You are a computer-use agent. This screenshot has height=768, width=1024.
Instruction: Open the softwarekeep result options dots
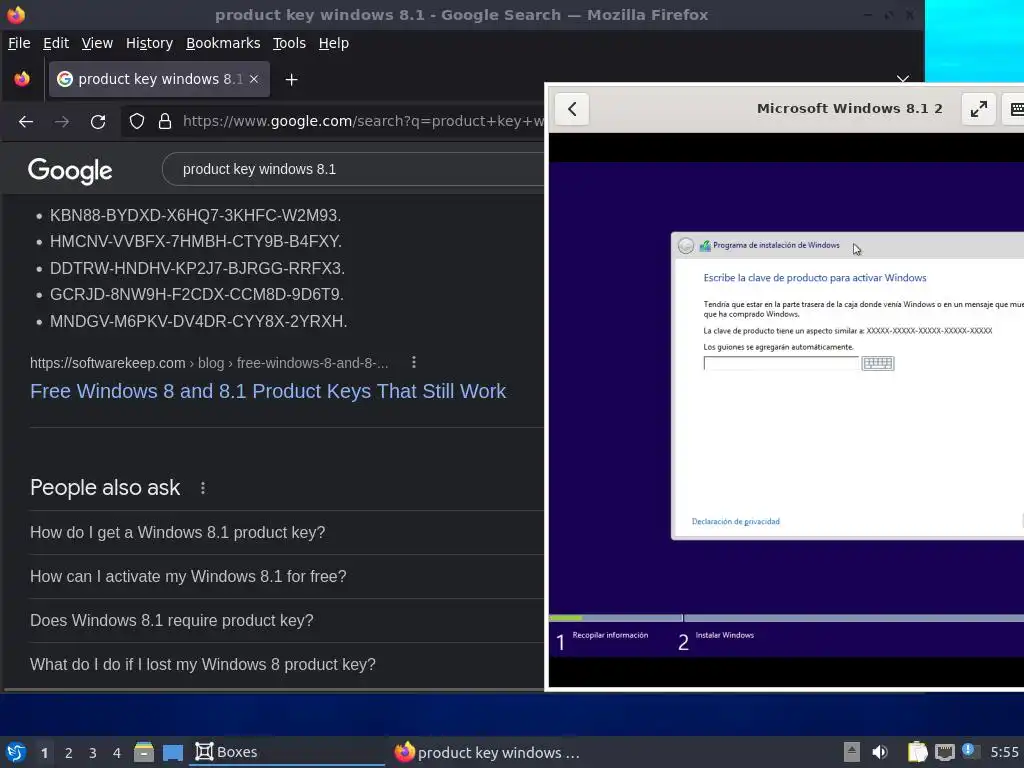(x=413, y=362)
